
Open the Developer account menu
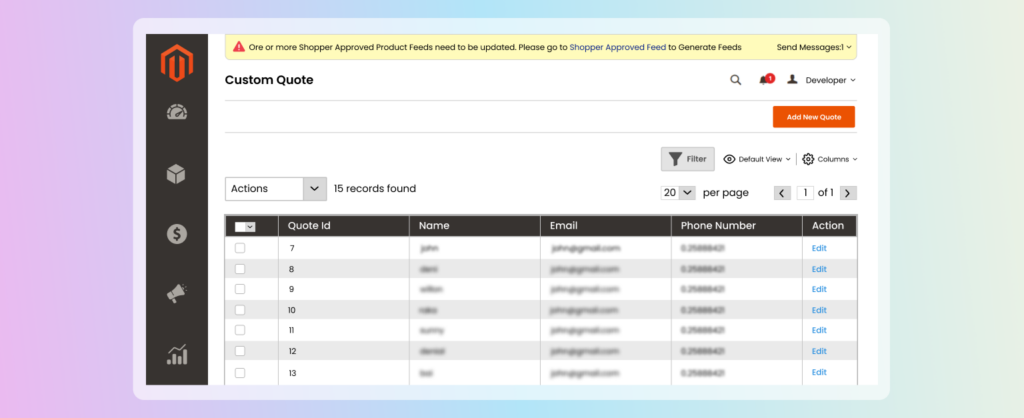click(x=822, y=80)
